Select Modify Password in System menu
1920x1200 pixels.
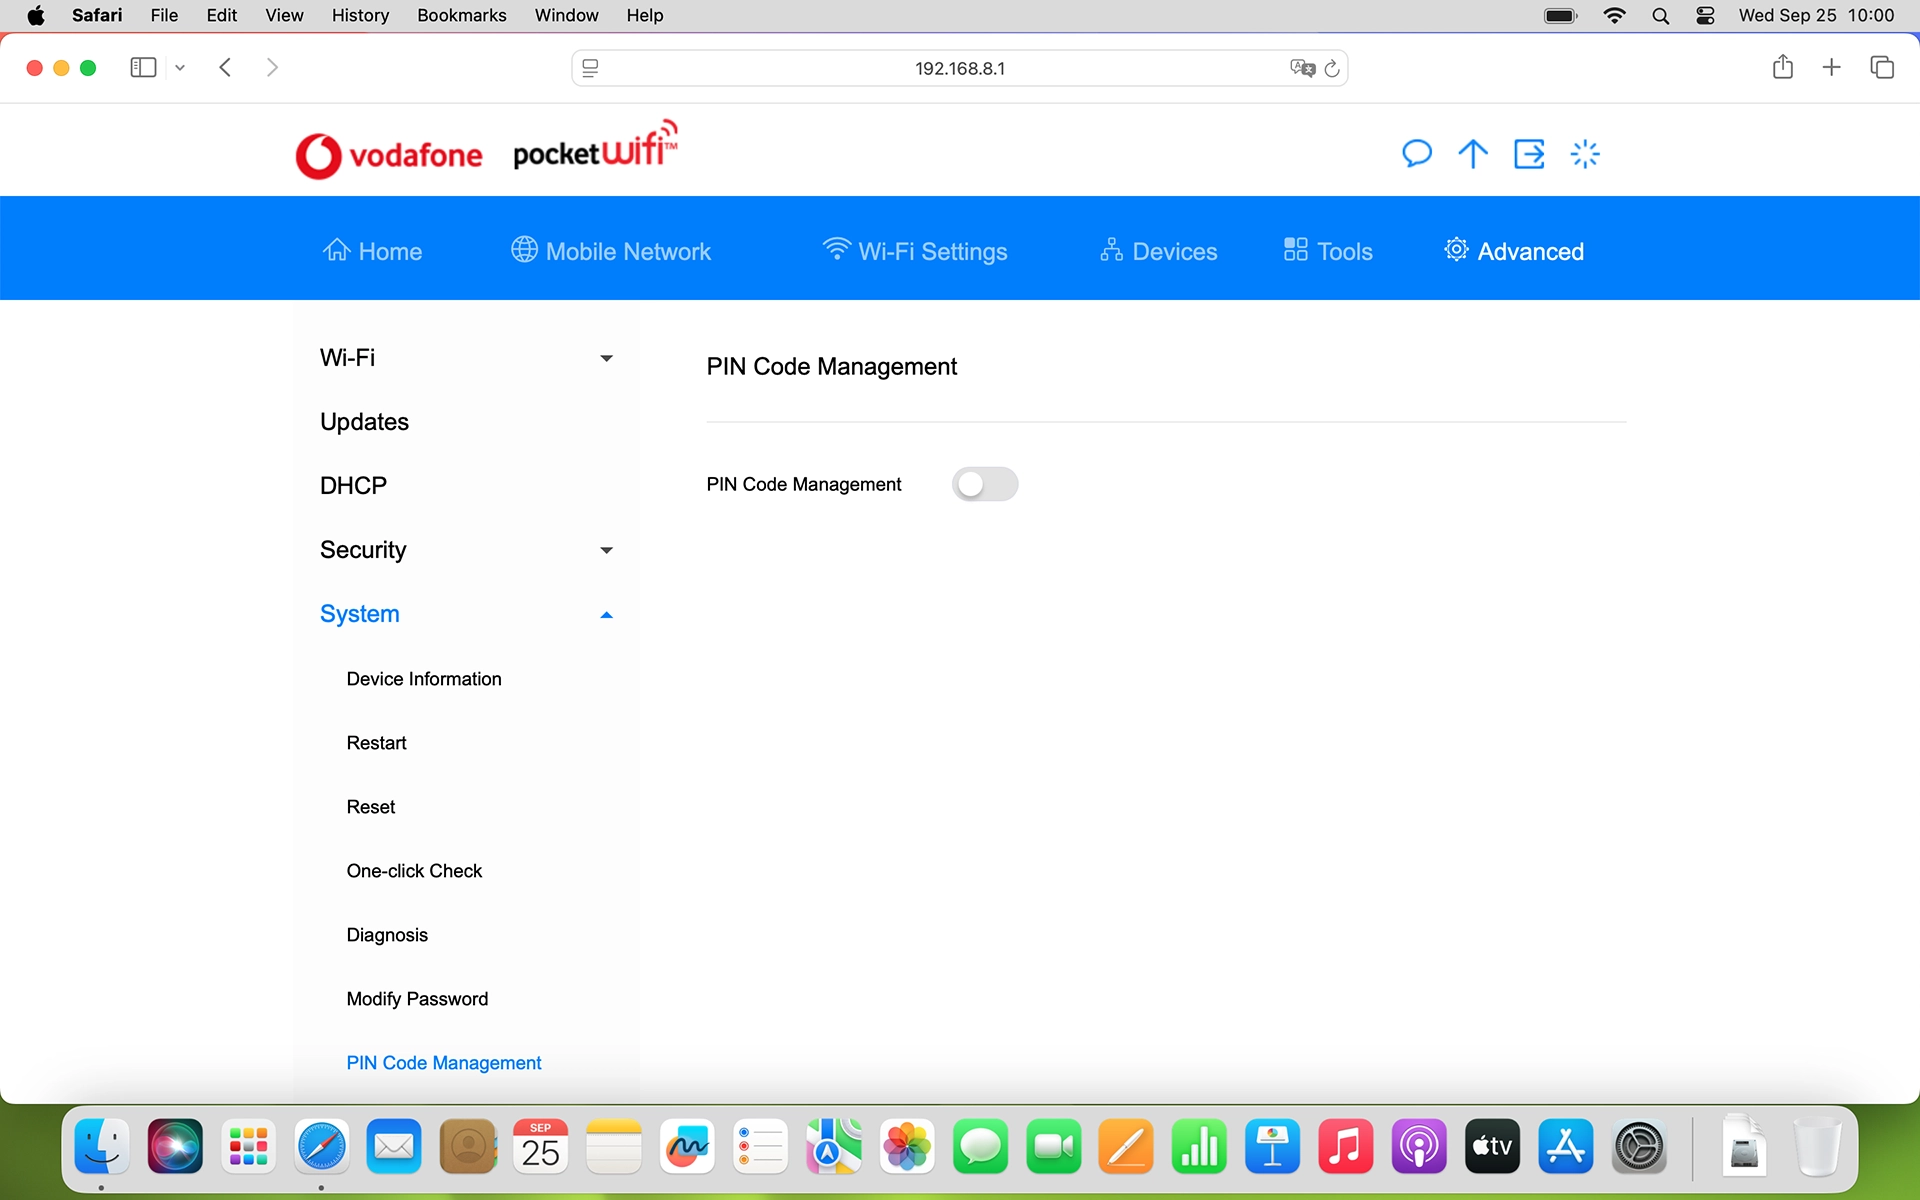point(417,999)
